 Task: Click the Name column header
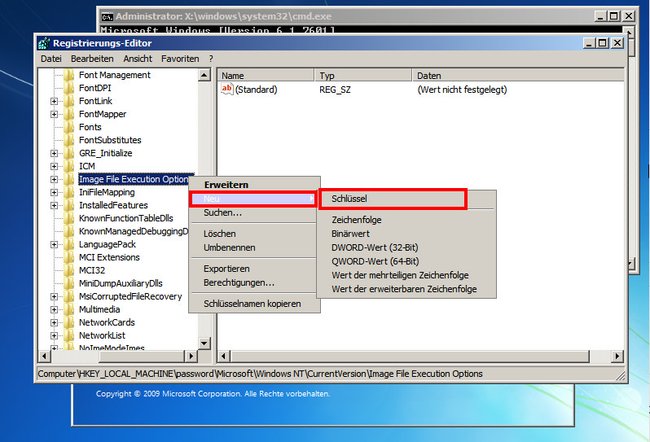(266, 75)
